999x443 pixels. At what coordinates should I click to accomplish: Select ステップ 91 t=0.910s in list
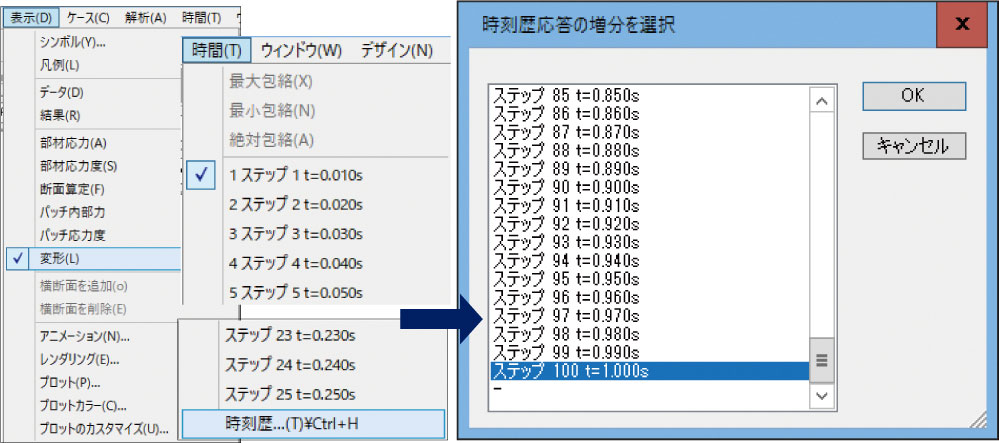point(650,205)
